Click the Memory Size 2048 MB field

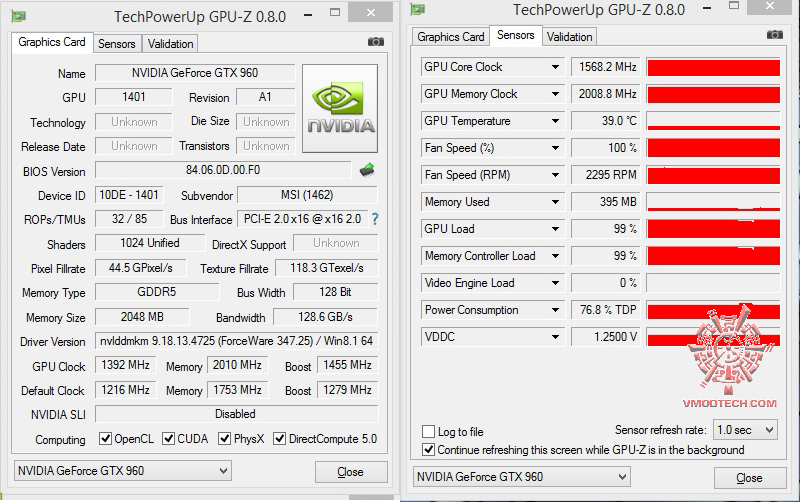pyautogui.click(x=142, y=317)
